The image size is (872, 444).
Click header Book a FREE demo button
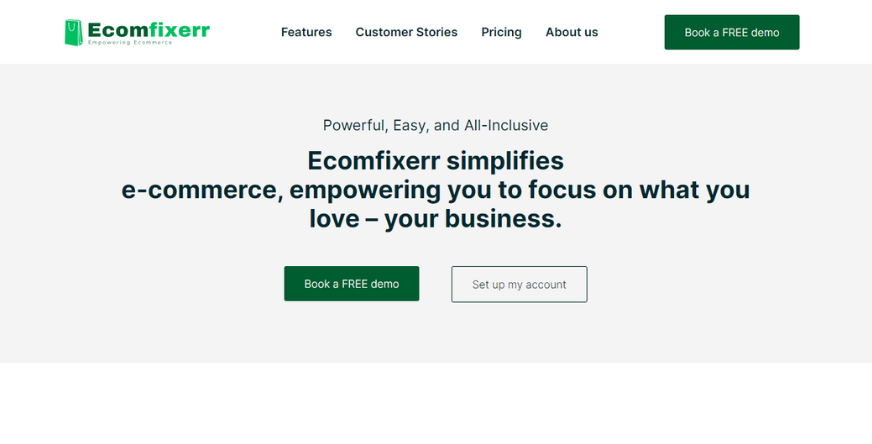click(x=732, y=32)
